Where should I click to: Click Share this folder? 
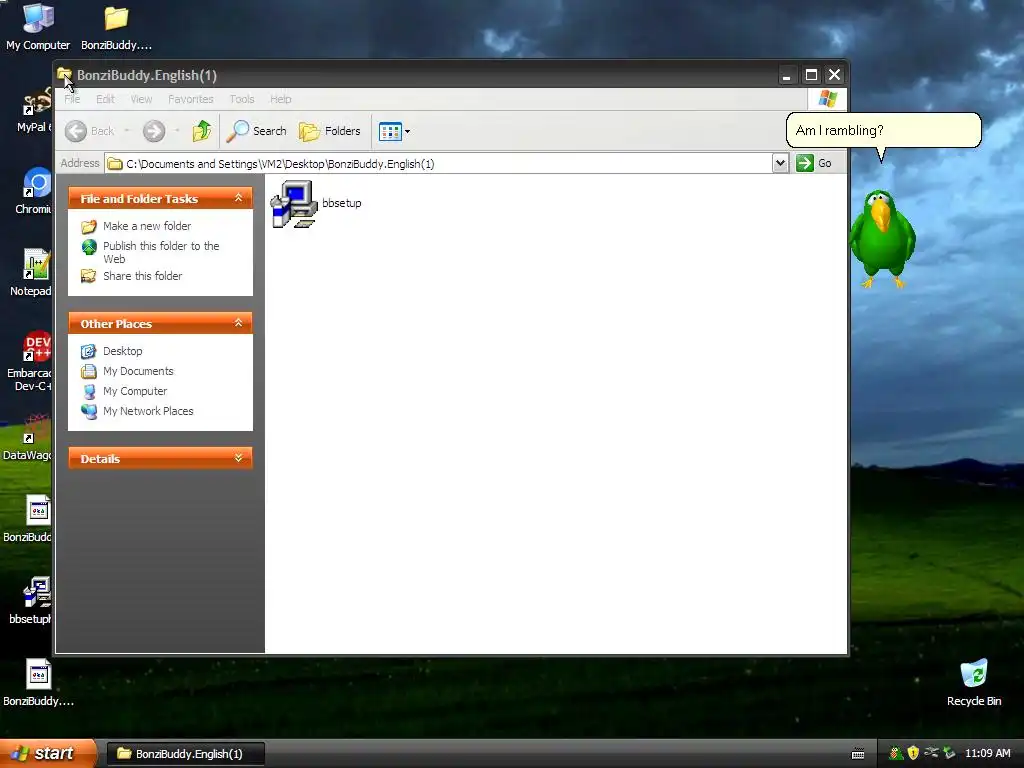coord(142,276)
